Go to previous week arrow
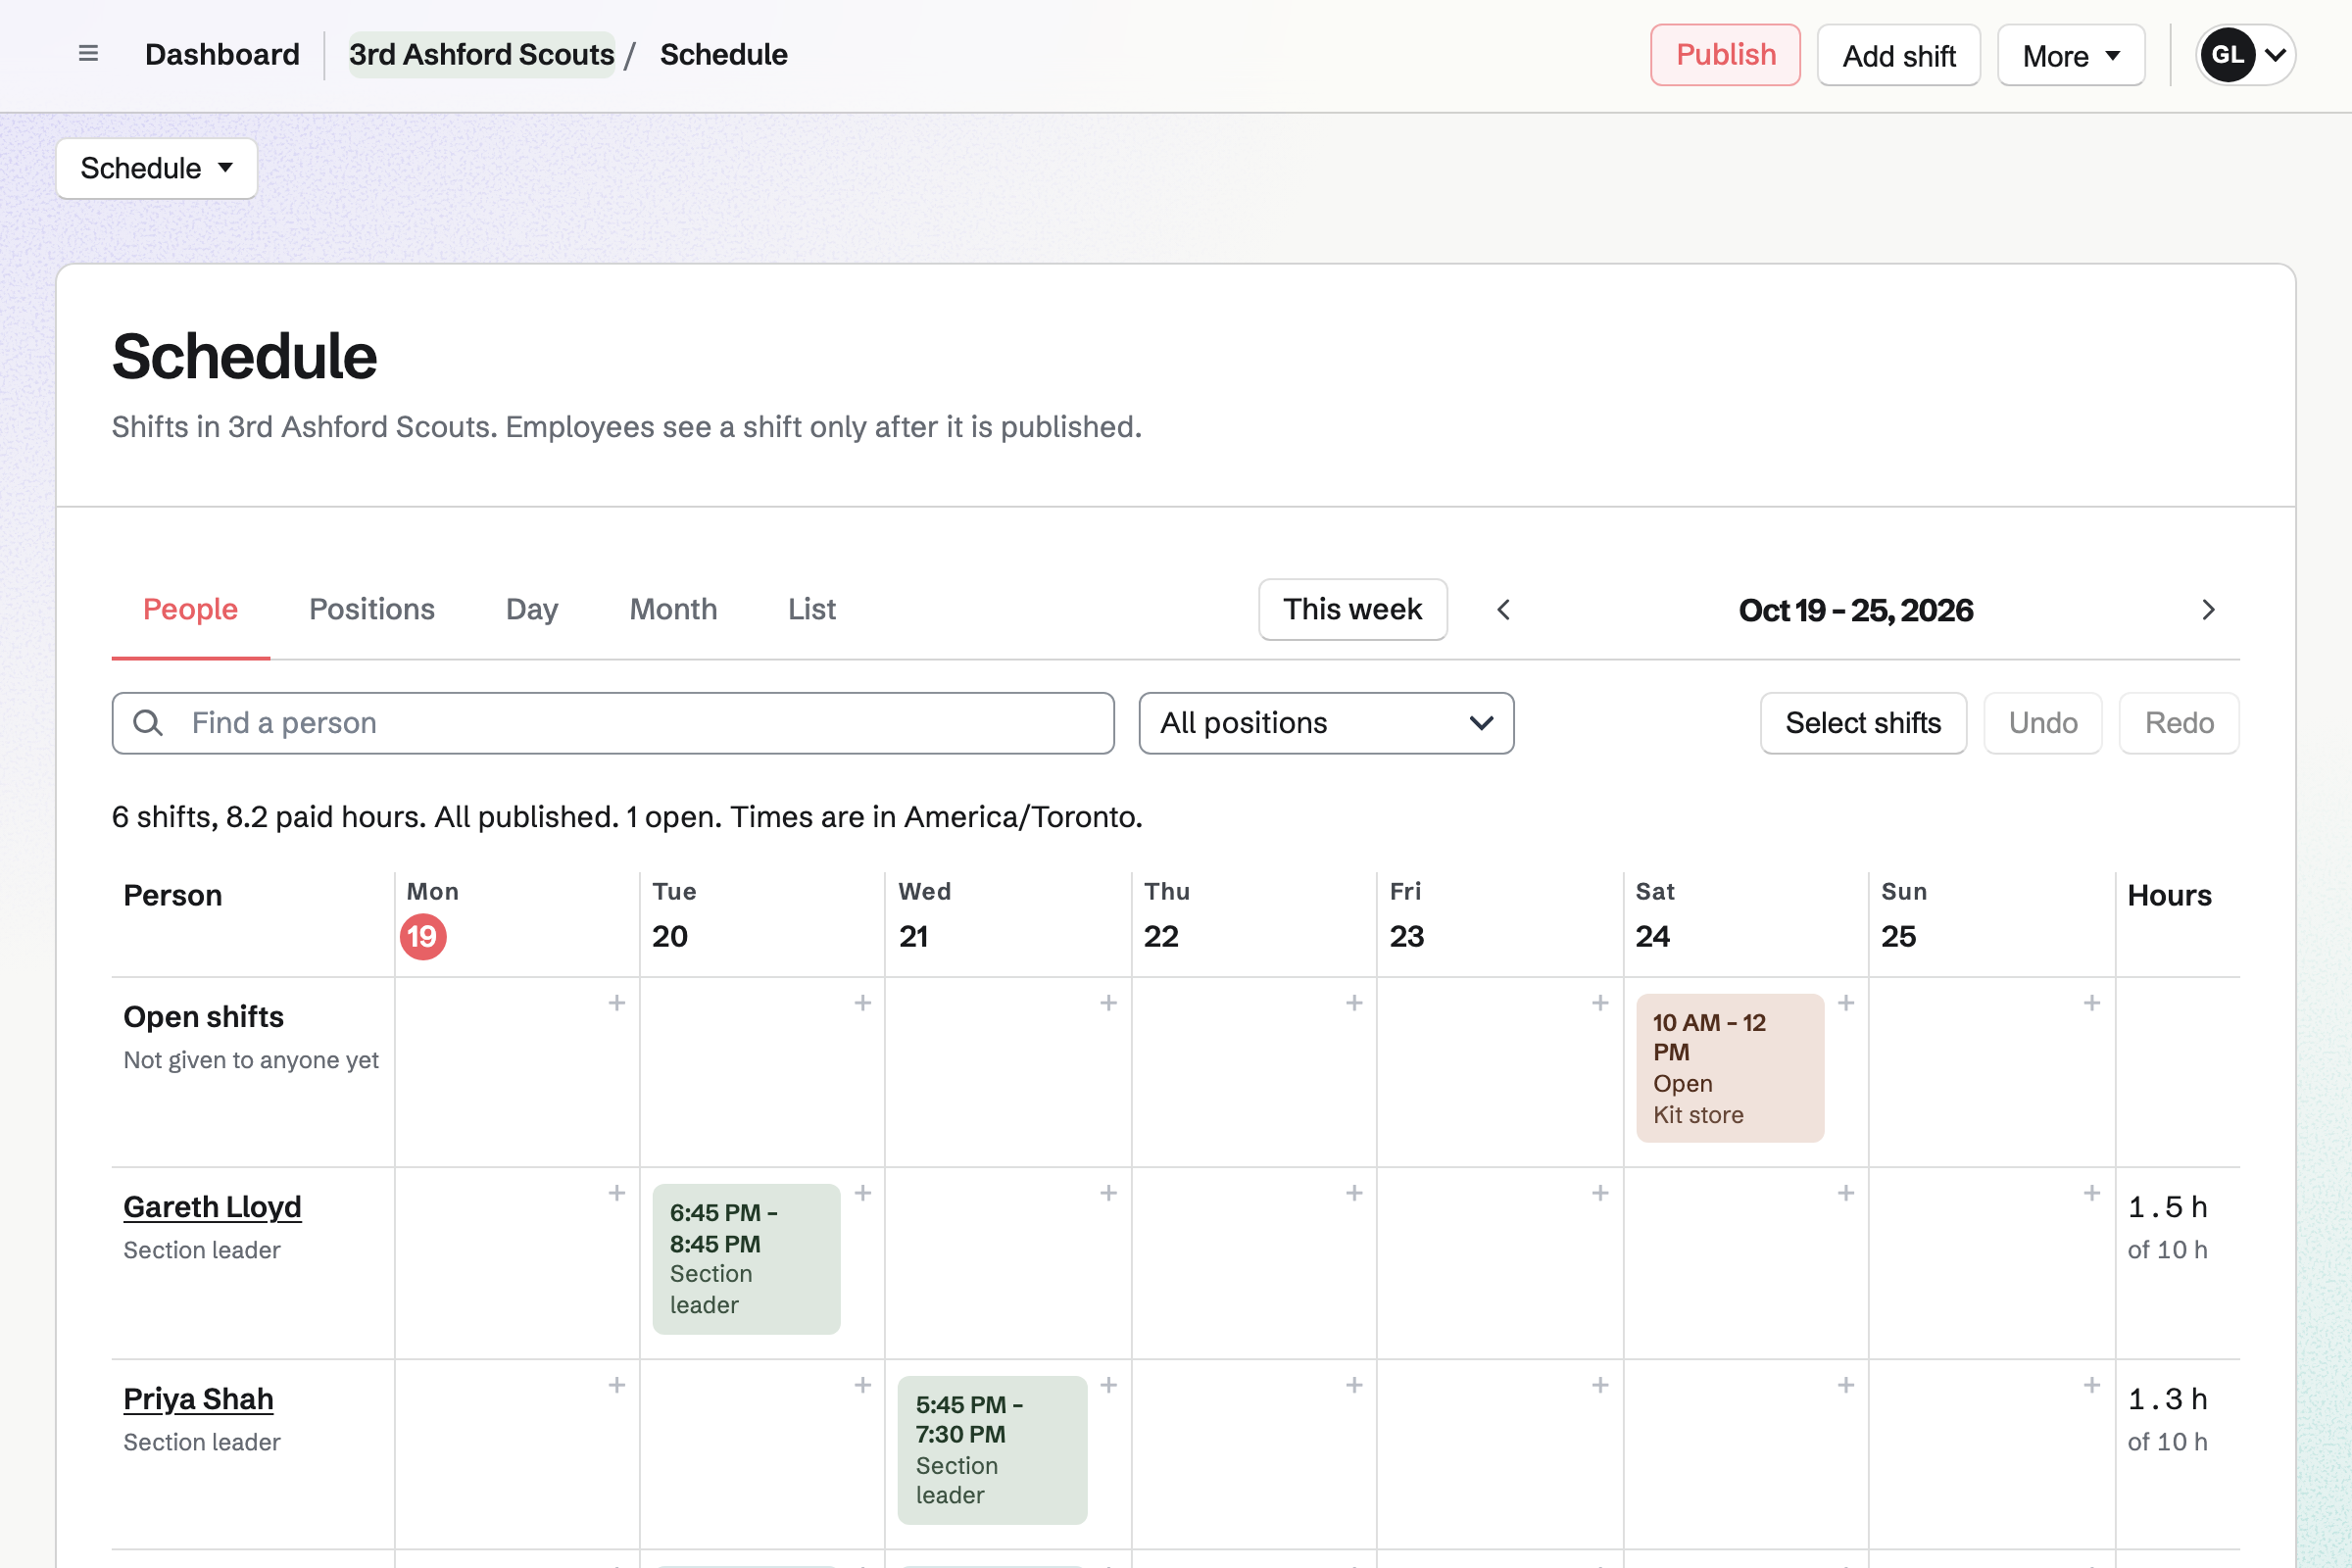 pyautogui.click(x=1503, y=610)
